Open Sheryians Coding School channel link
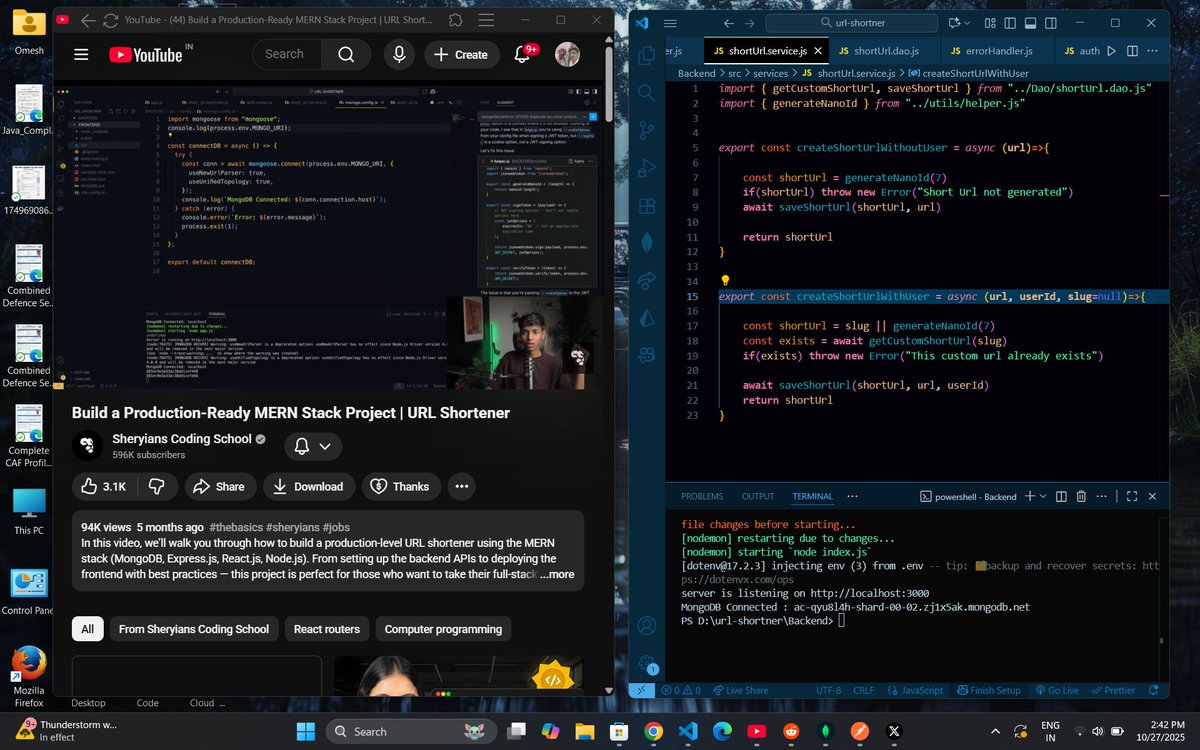The width and height of the screenshot is (1200, 750). [184, 438]
